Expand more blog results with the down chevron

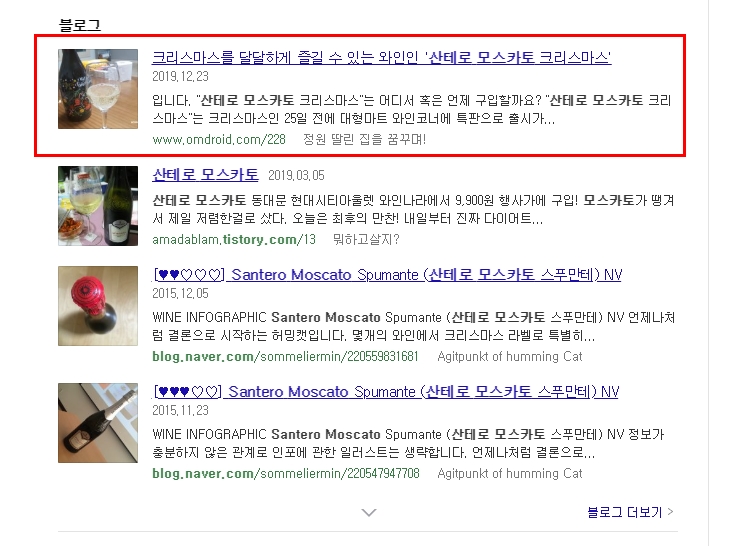pyautogui.click(x=369, y=512)
